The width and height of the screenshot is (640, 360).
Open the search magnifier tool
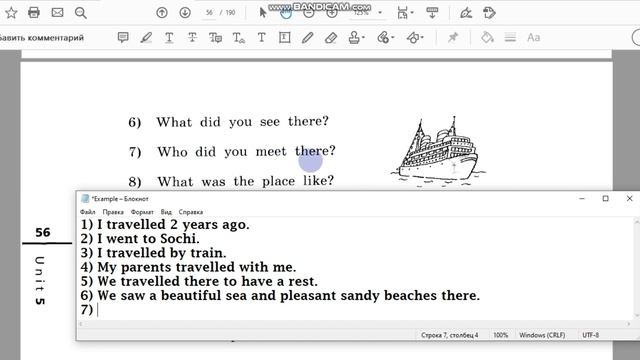(x=80, y=13)
